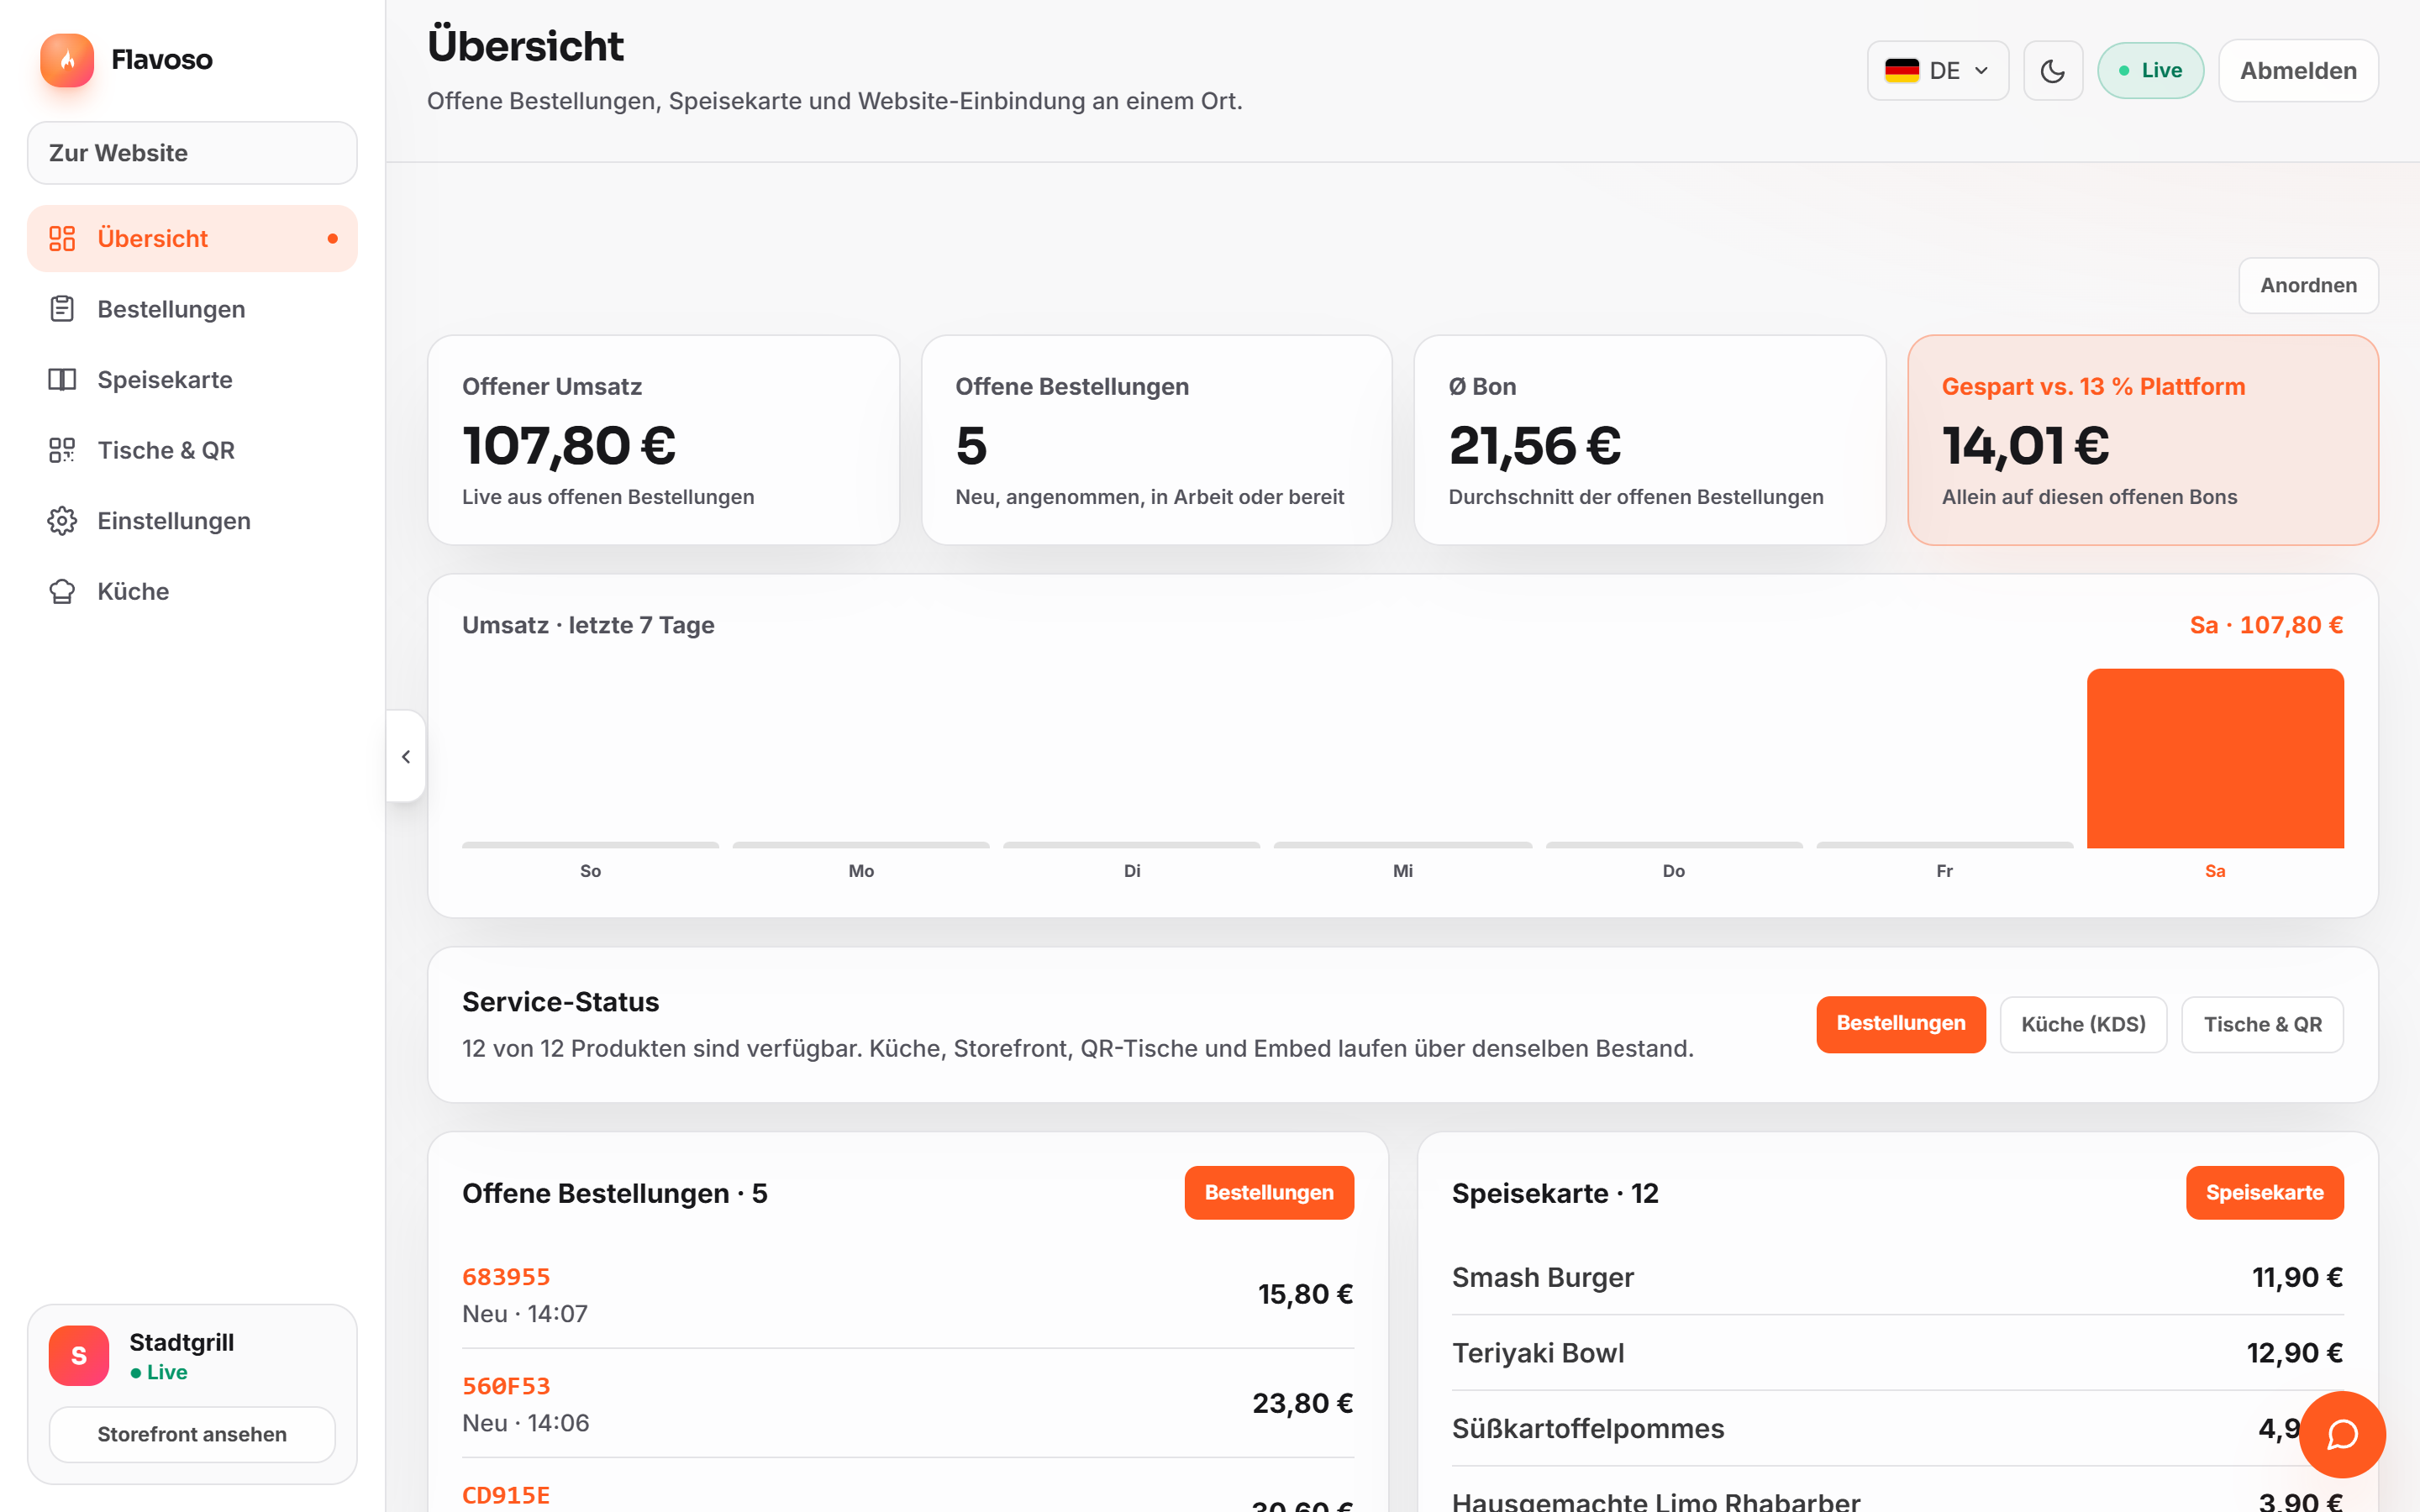Click the Süßkartoffelpommes menu row
2420x1512 pixels.
pyautogui.click(x=1897, y=1429)
